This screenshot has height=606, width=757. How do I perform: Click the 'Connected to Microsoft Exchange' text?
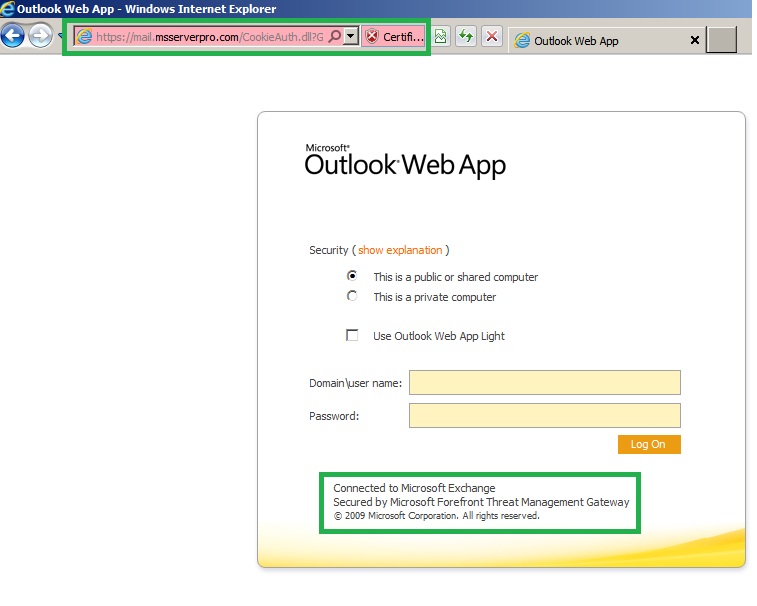click(x=414, y=488)
